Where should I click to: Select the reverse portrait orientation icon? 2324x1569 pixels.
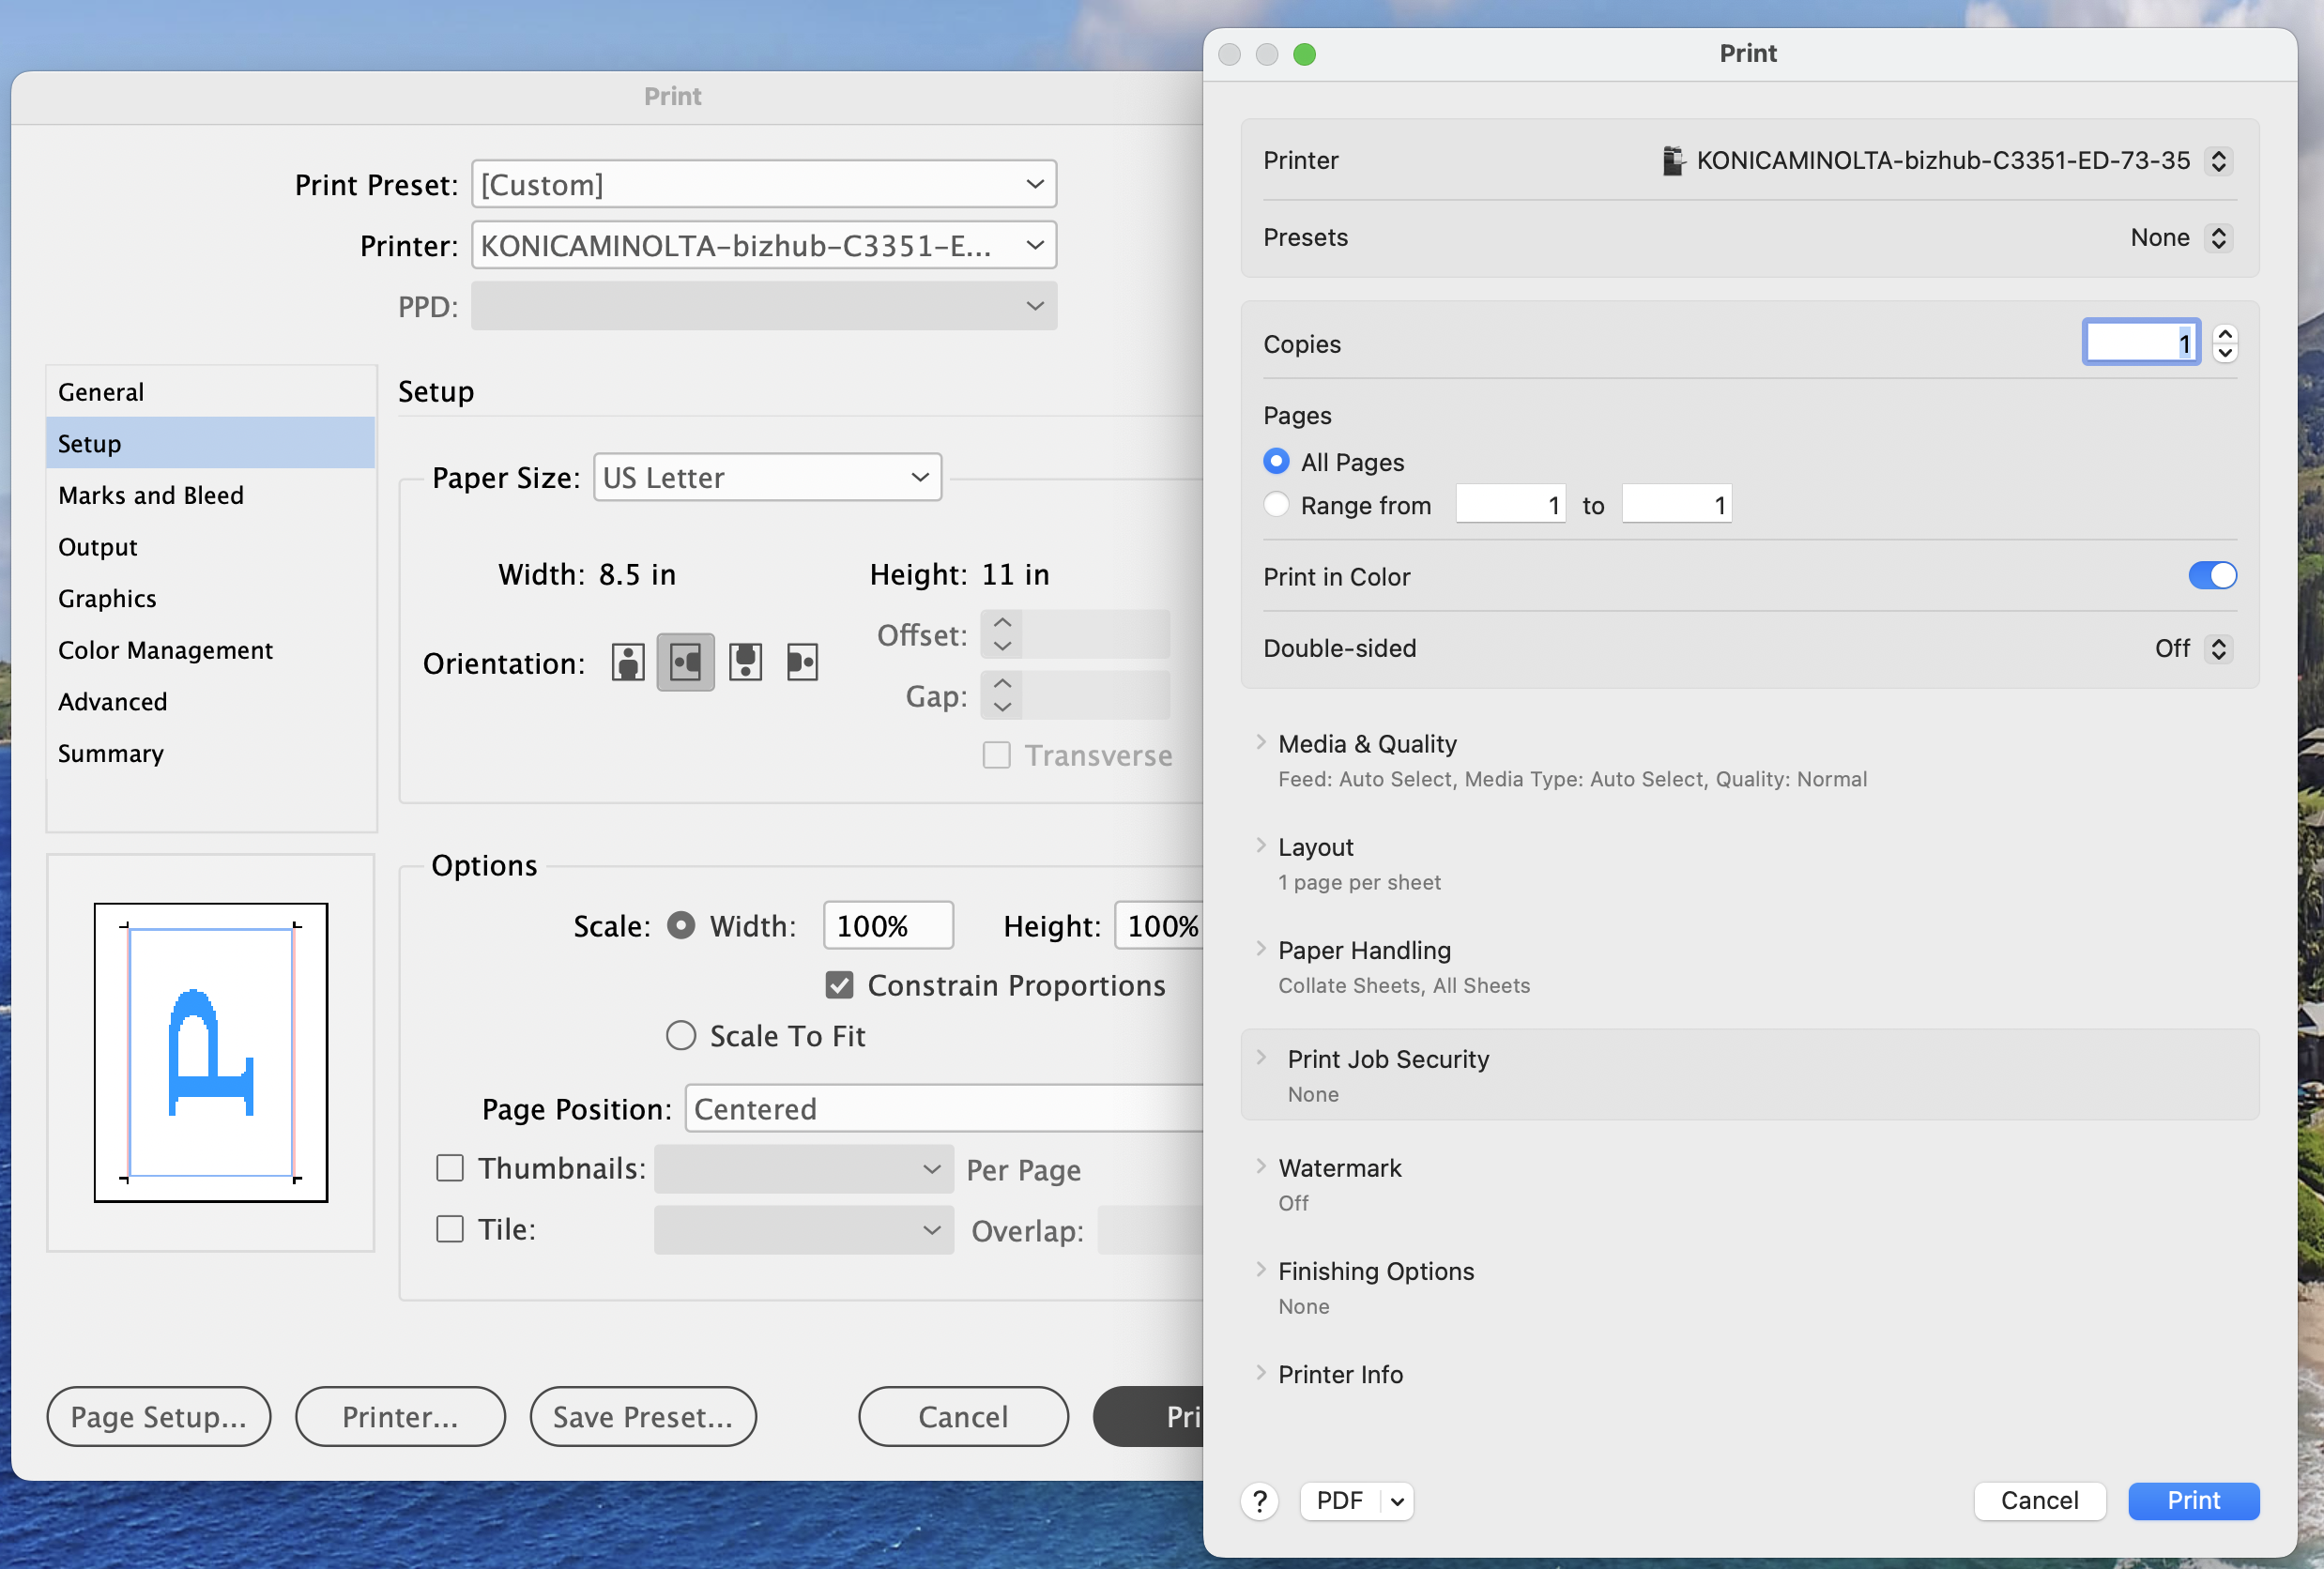(x=744, y=661)
